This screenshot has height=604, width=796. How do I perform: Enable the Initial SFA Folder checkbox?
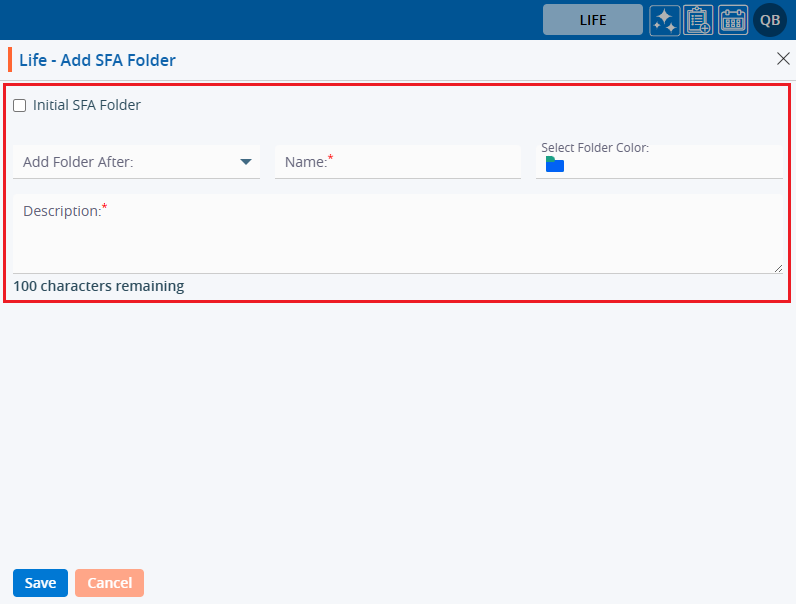click(x=20, y=105)
